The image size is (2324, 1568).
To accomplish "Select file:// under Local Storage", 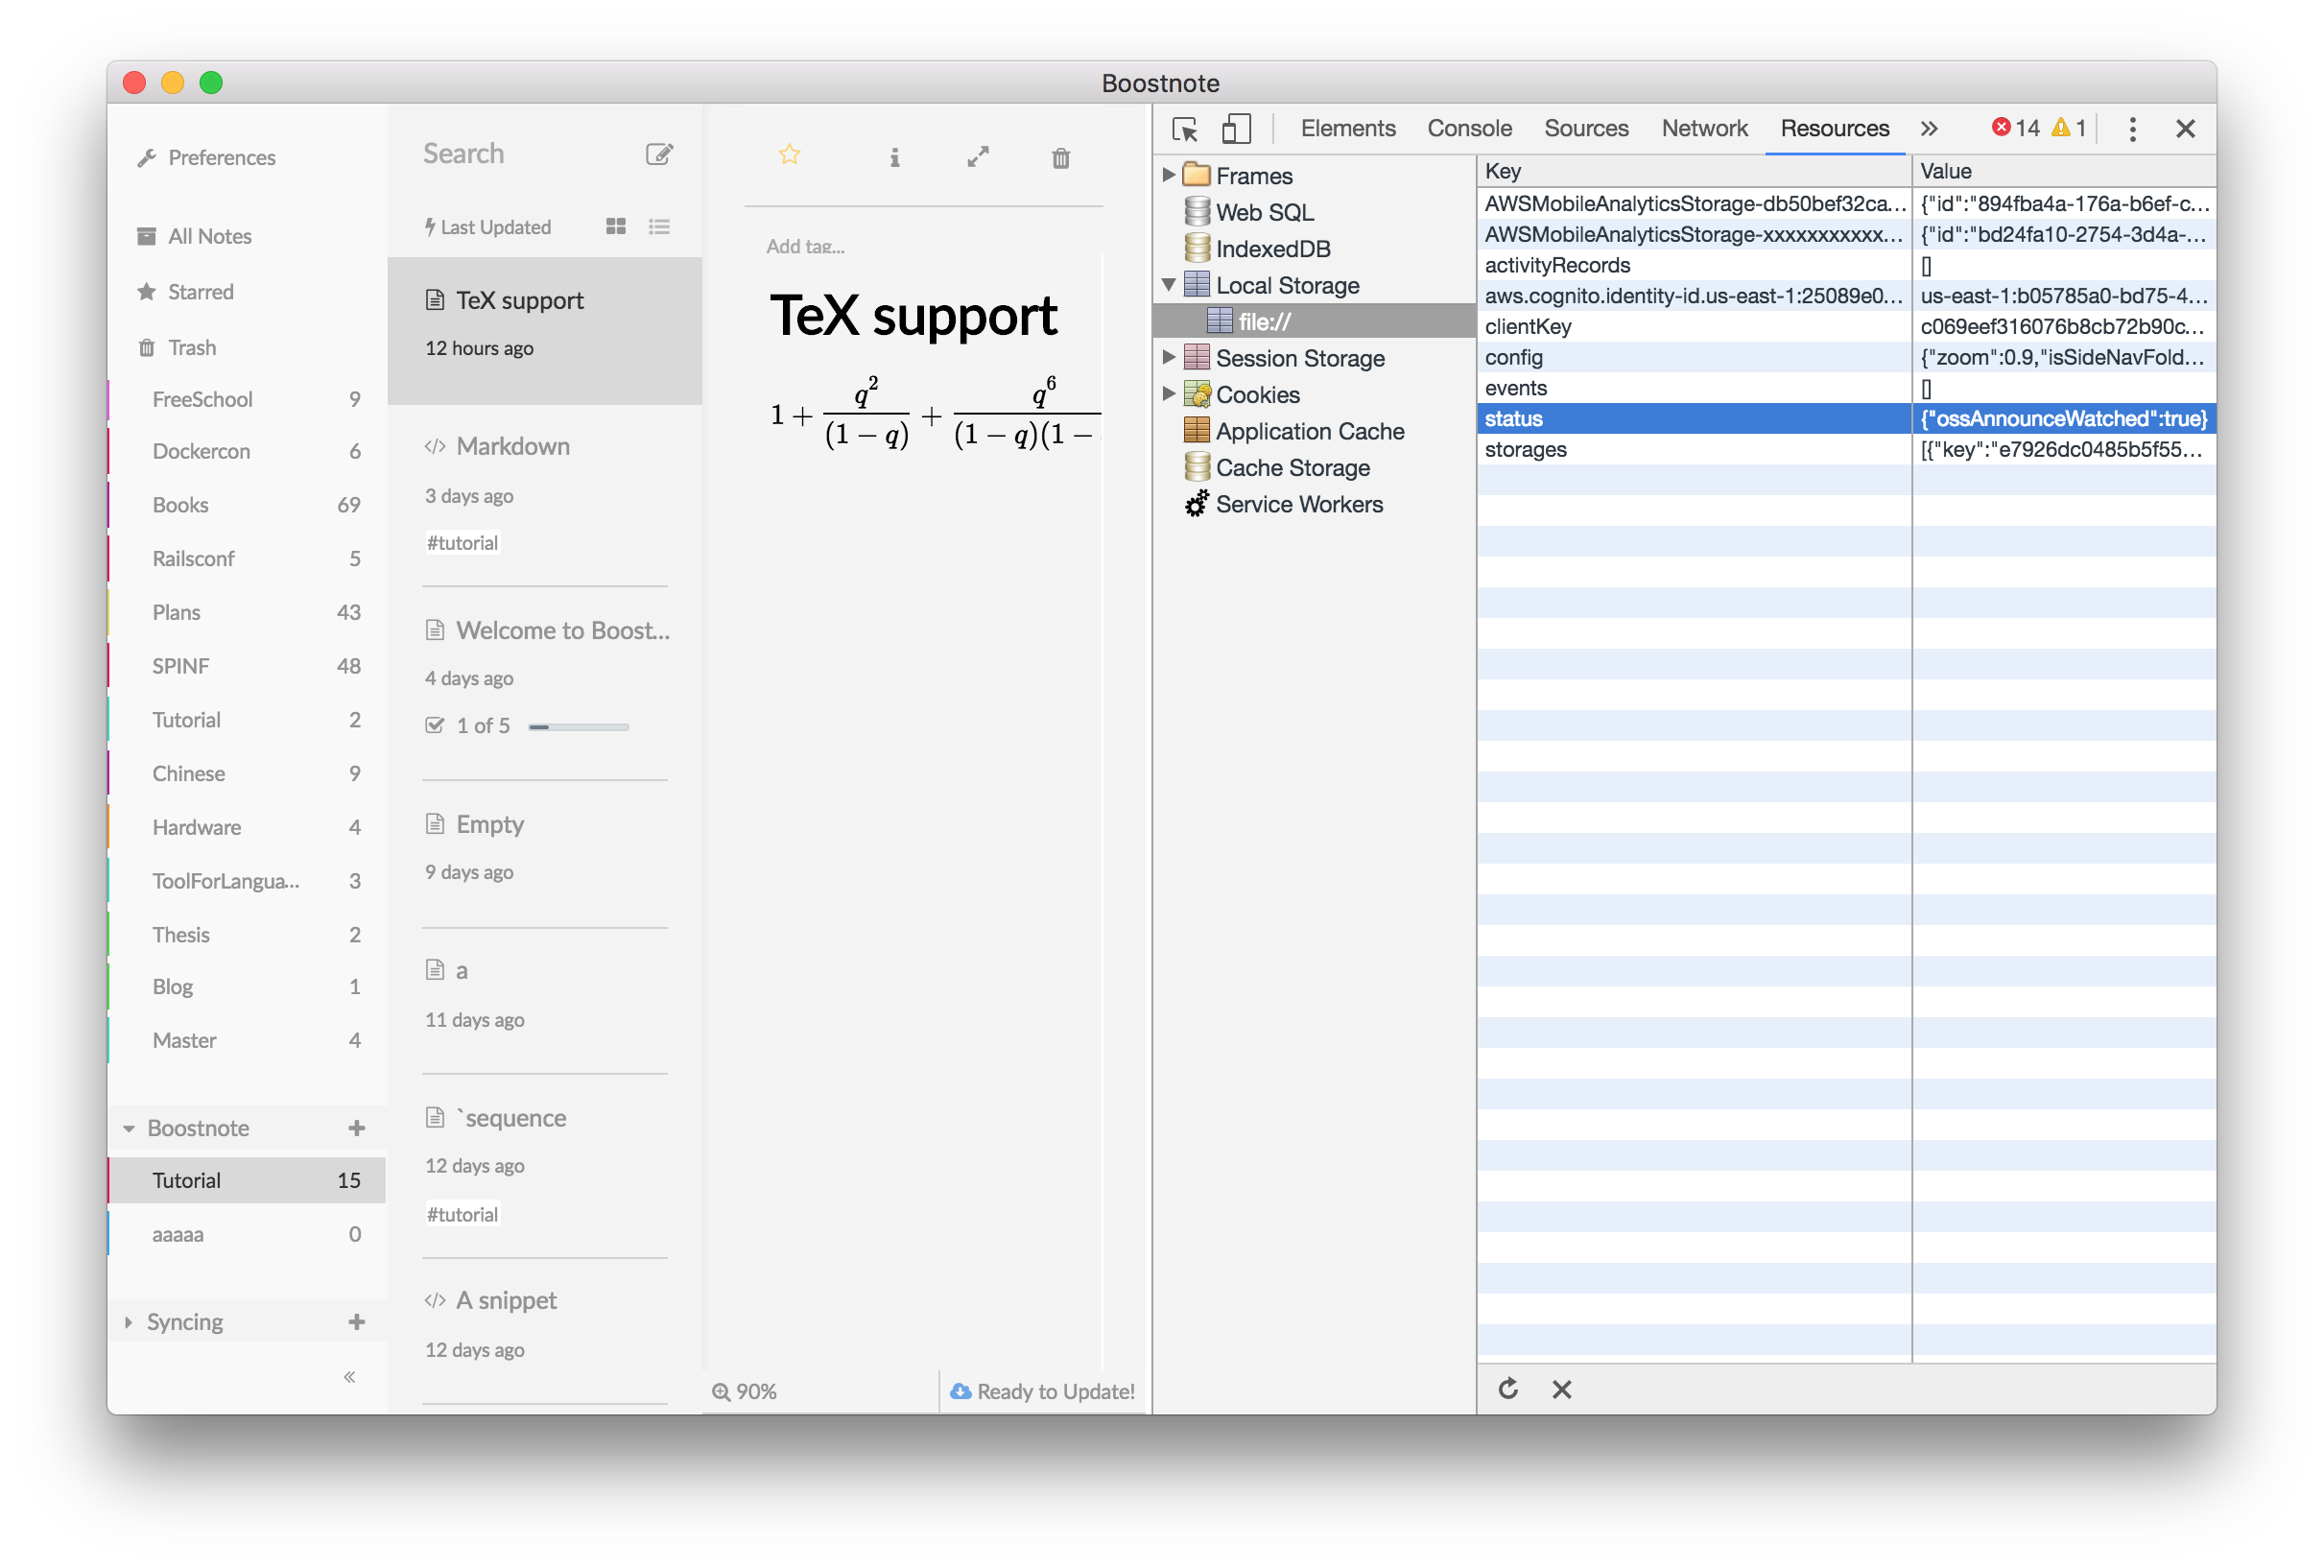I will (x=1315, y=321).
